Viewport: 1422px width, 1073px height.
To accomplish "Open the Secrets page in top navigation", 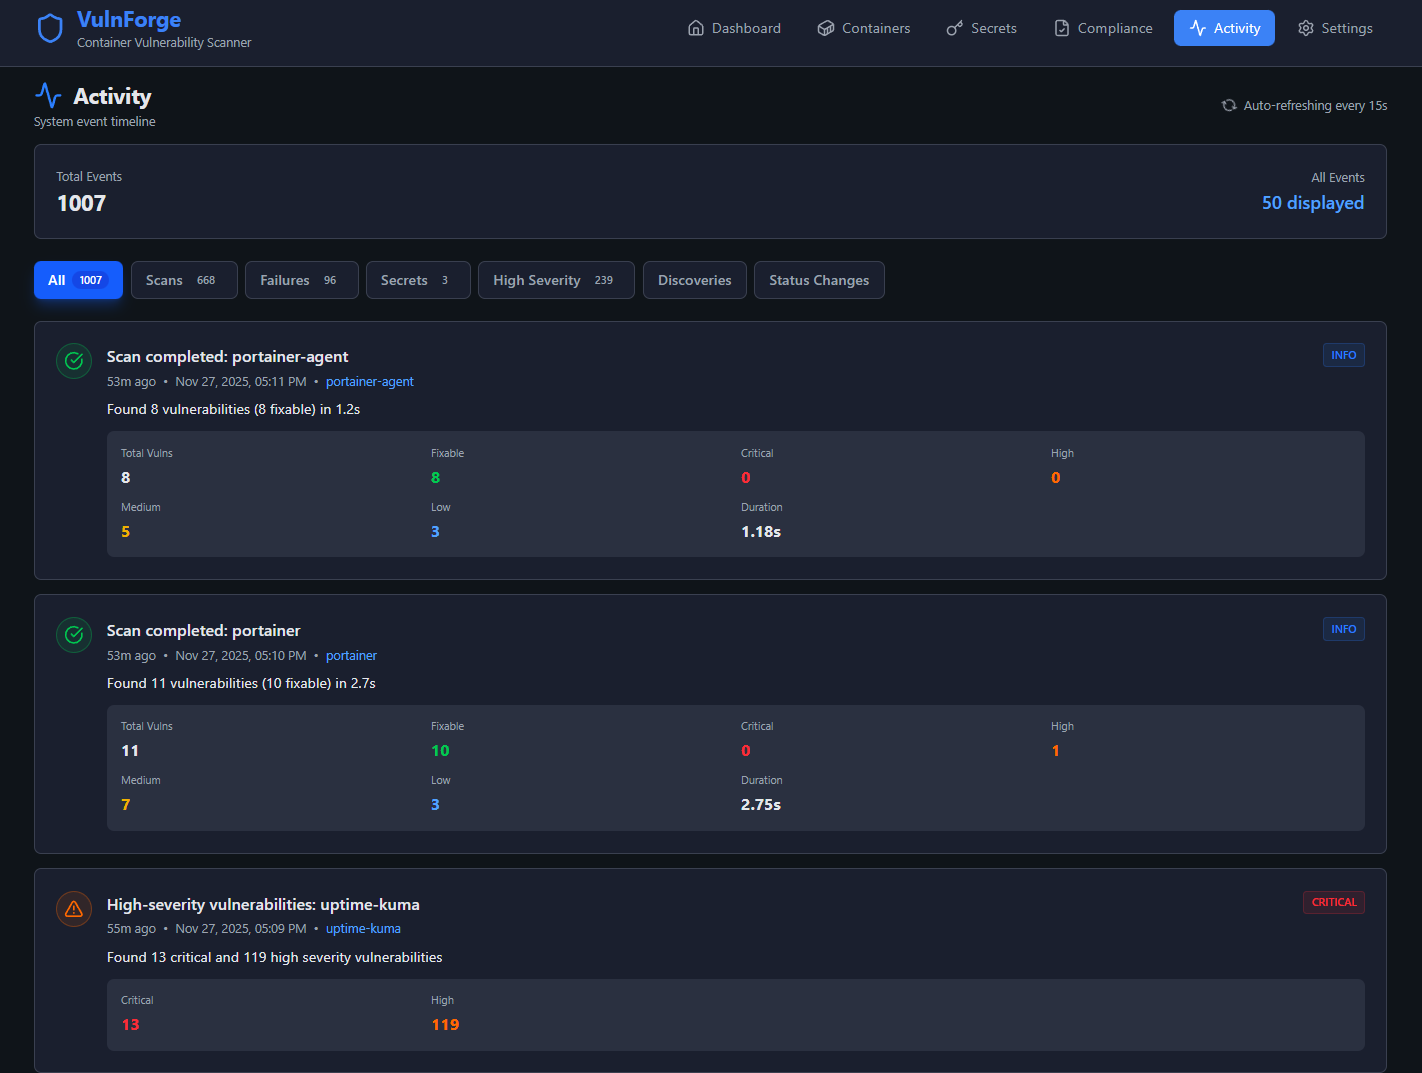I will click(x=981, y=28).
